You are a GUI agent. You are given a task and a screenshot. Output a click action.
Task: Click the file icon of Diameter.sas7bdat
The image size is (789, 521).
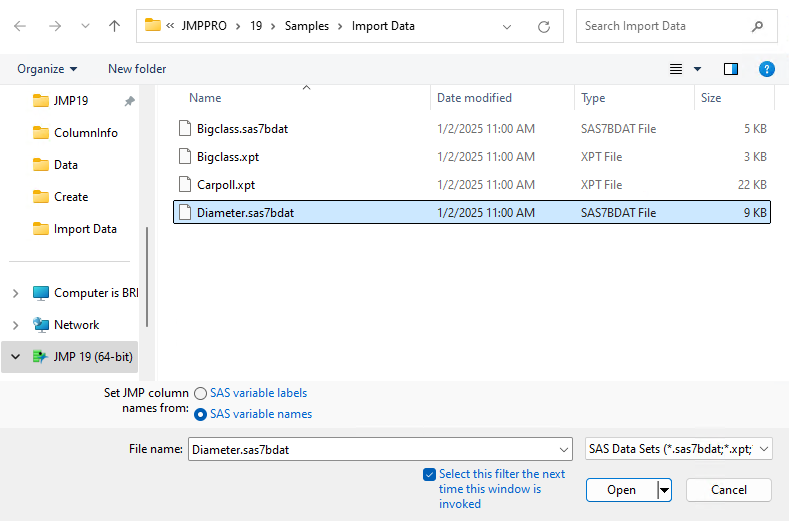pyautogui.click(x=185, y=212)
